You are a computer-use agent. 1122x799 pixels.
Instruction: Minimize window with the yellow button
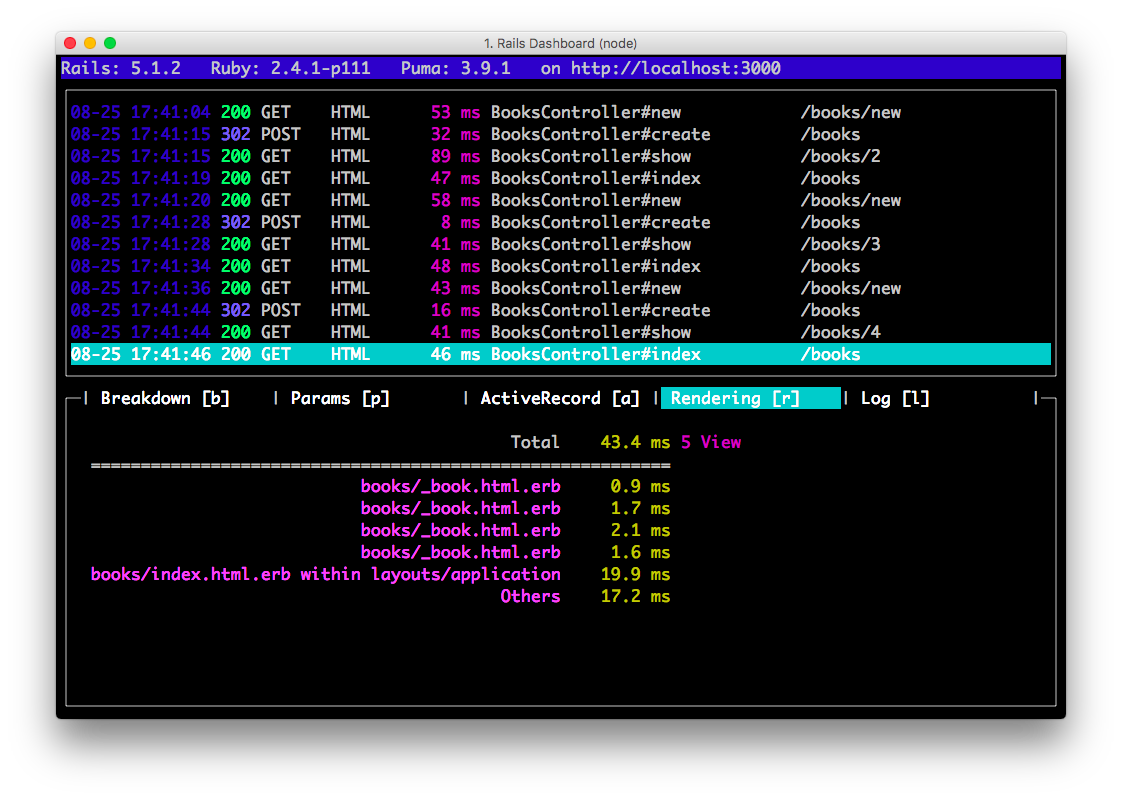90,44
